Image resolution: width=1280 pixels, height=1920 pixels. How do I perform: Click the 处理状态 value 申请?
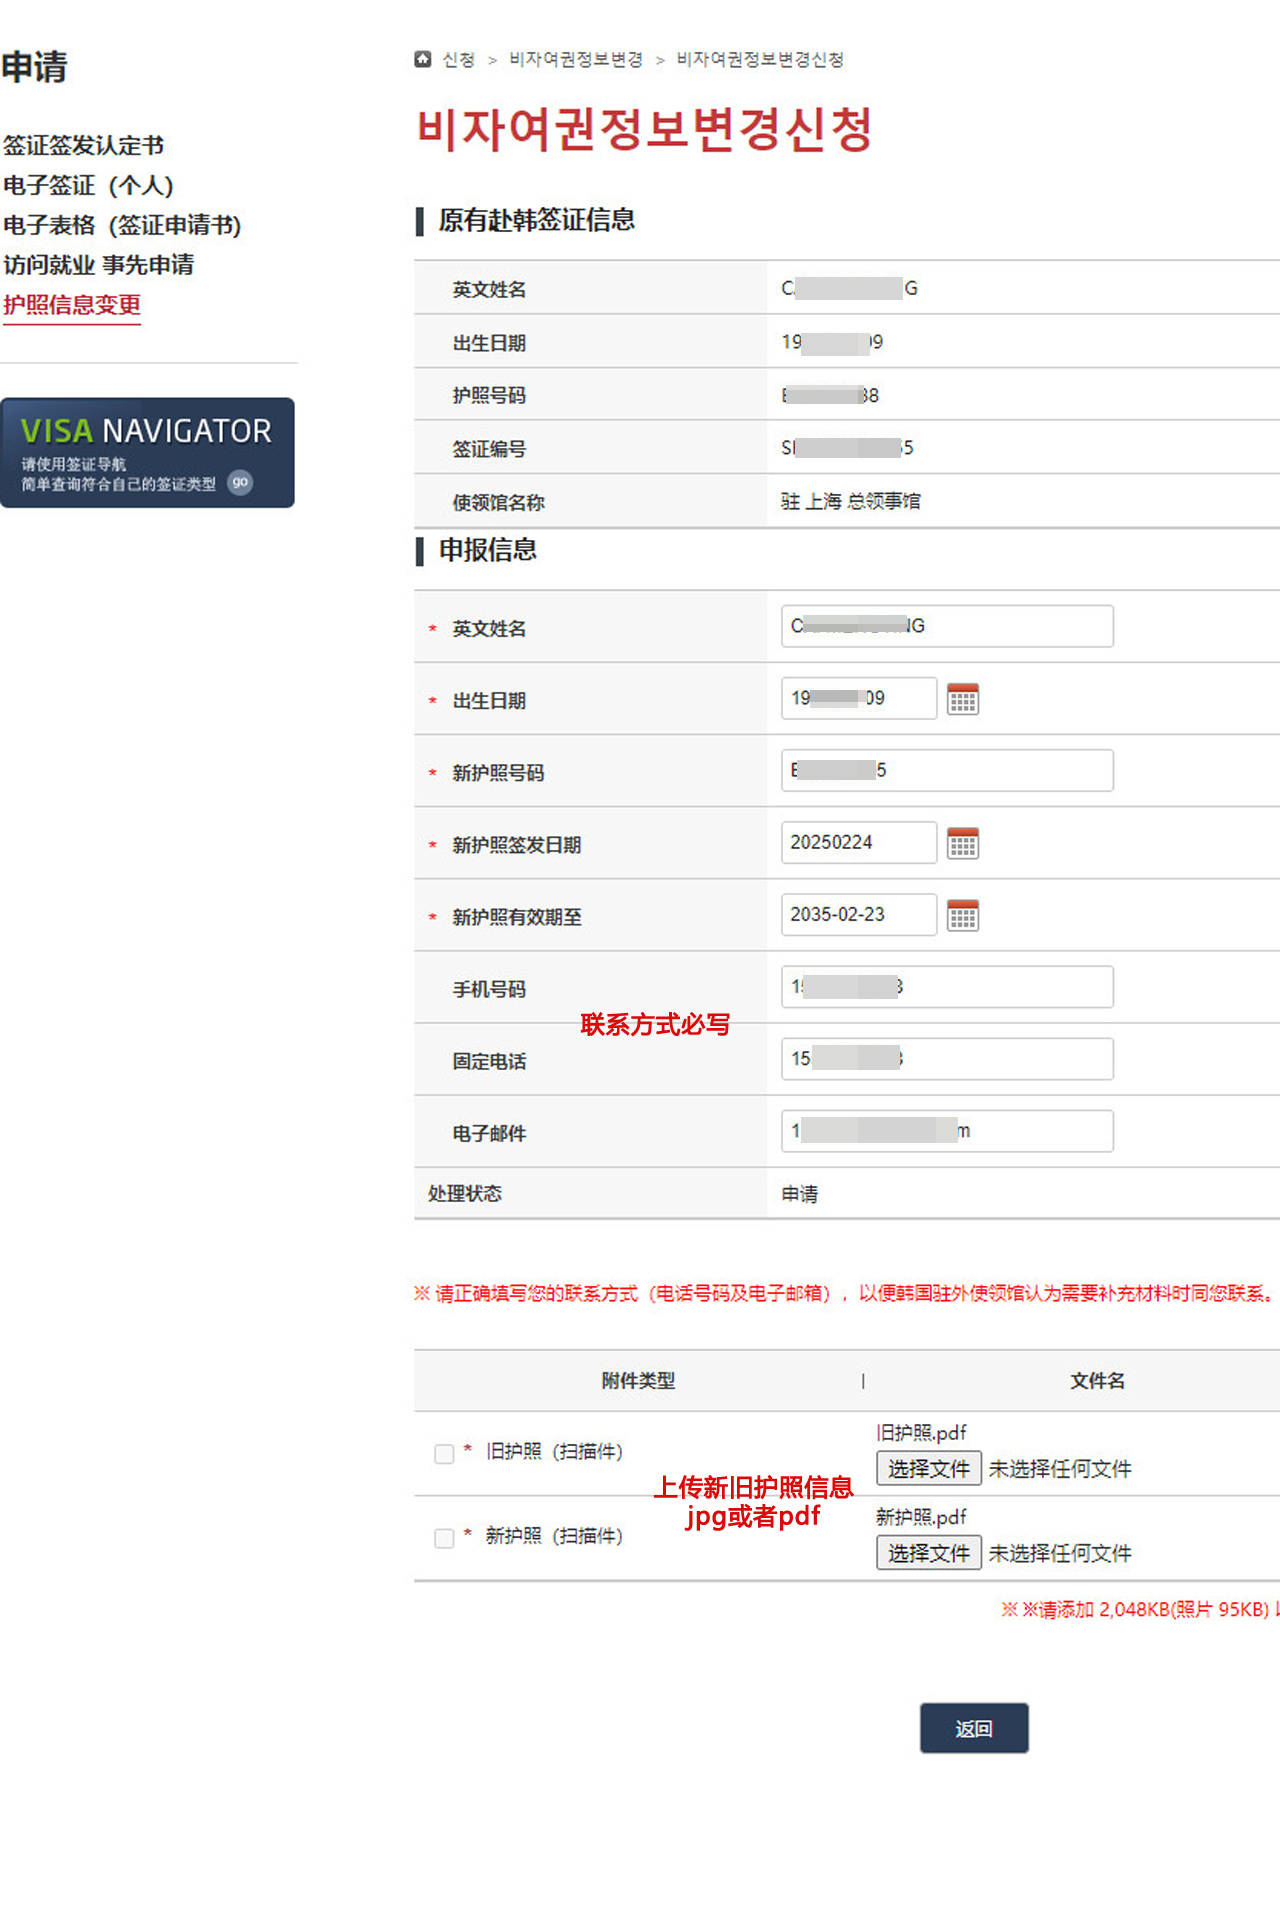point(800,1193)
